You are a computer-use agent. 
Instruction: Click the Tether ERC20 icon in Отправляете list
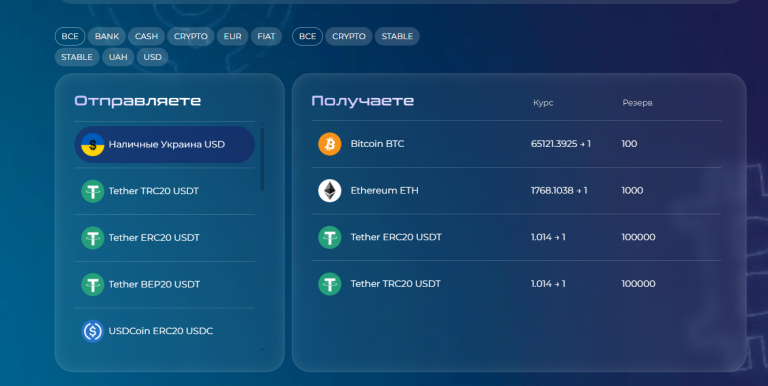click(93, 238)
